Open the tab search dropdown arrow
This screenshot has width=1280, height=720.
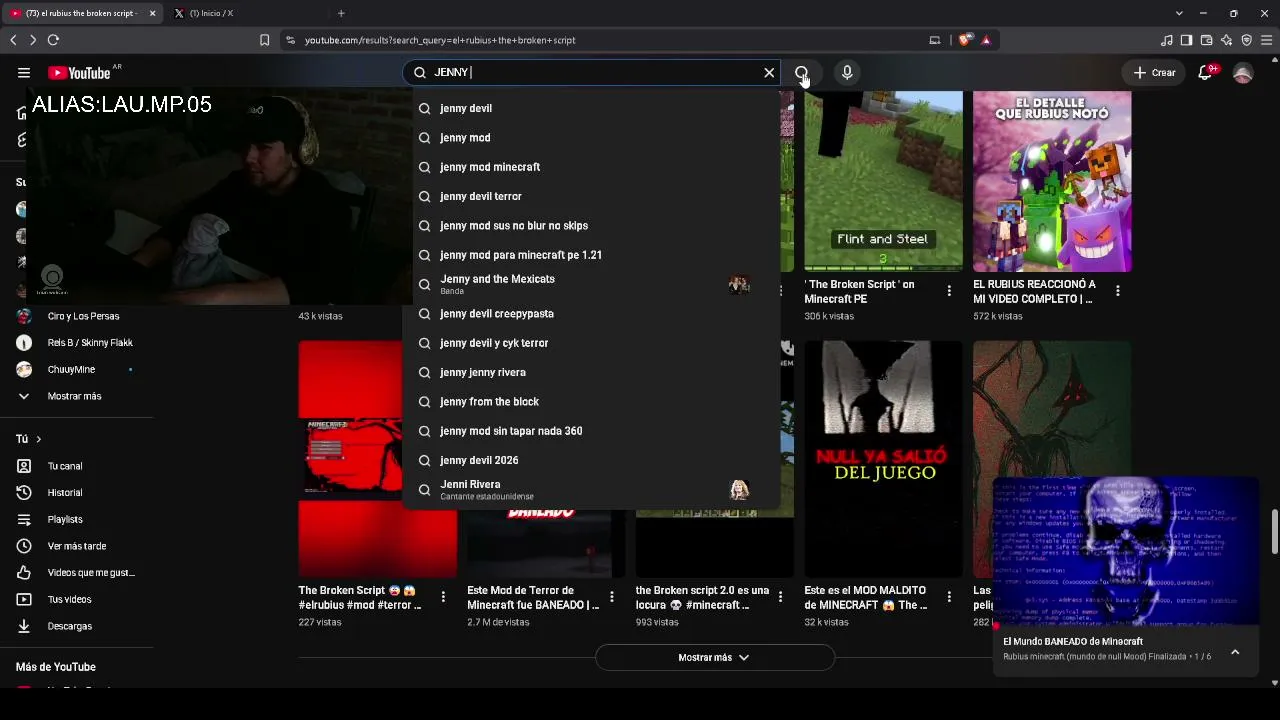click(1179, 13)
